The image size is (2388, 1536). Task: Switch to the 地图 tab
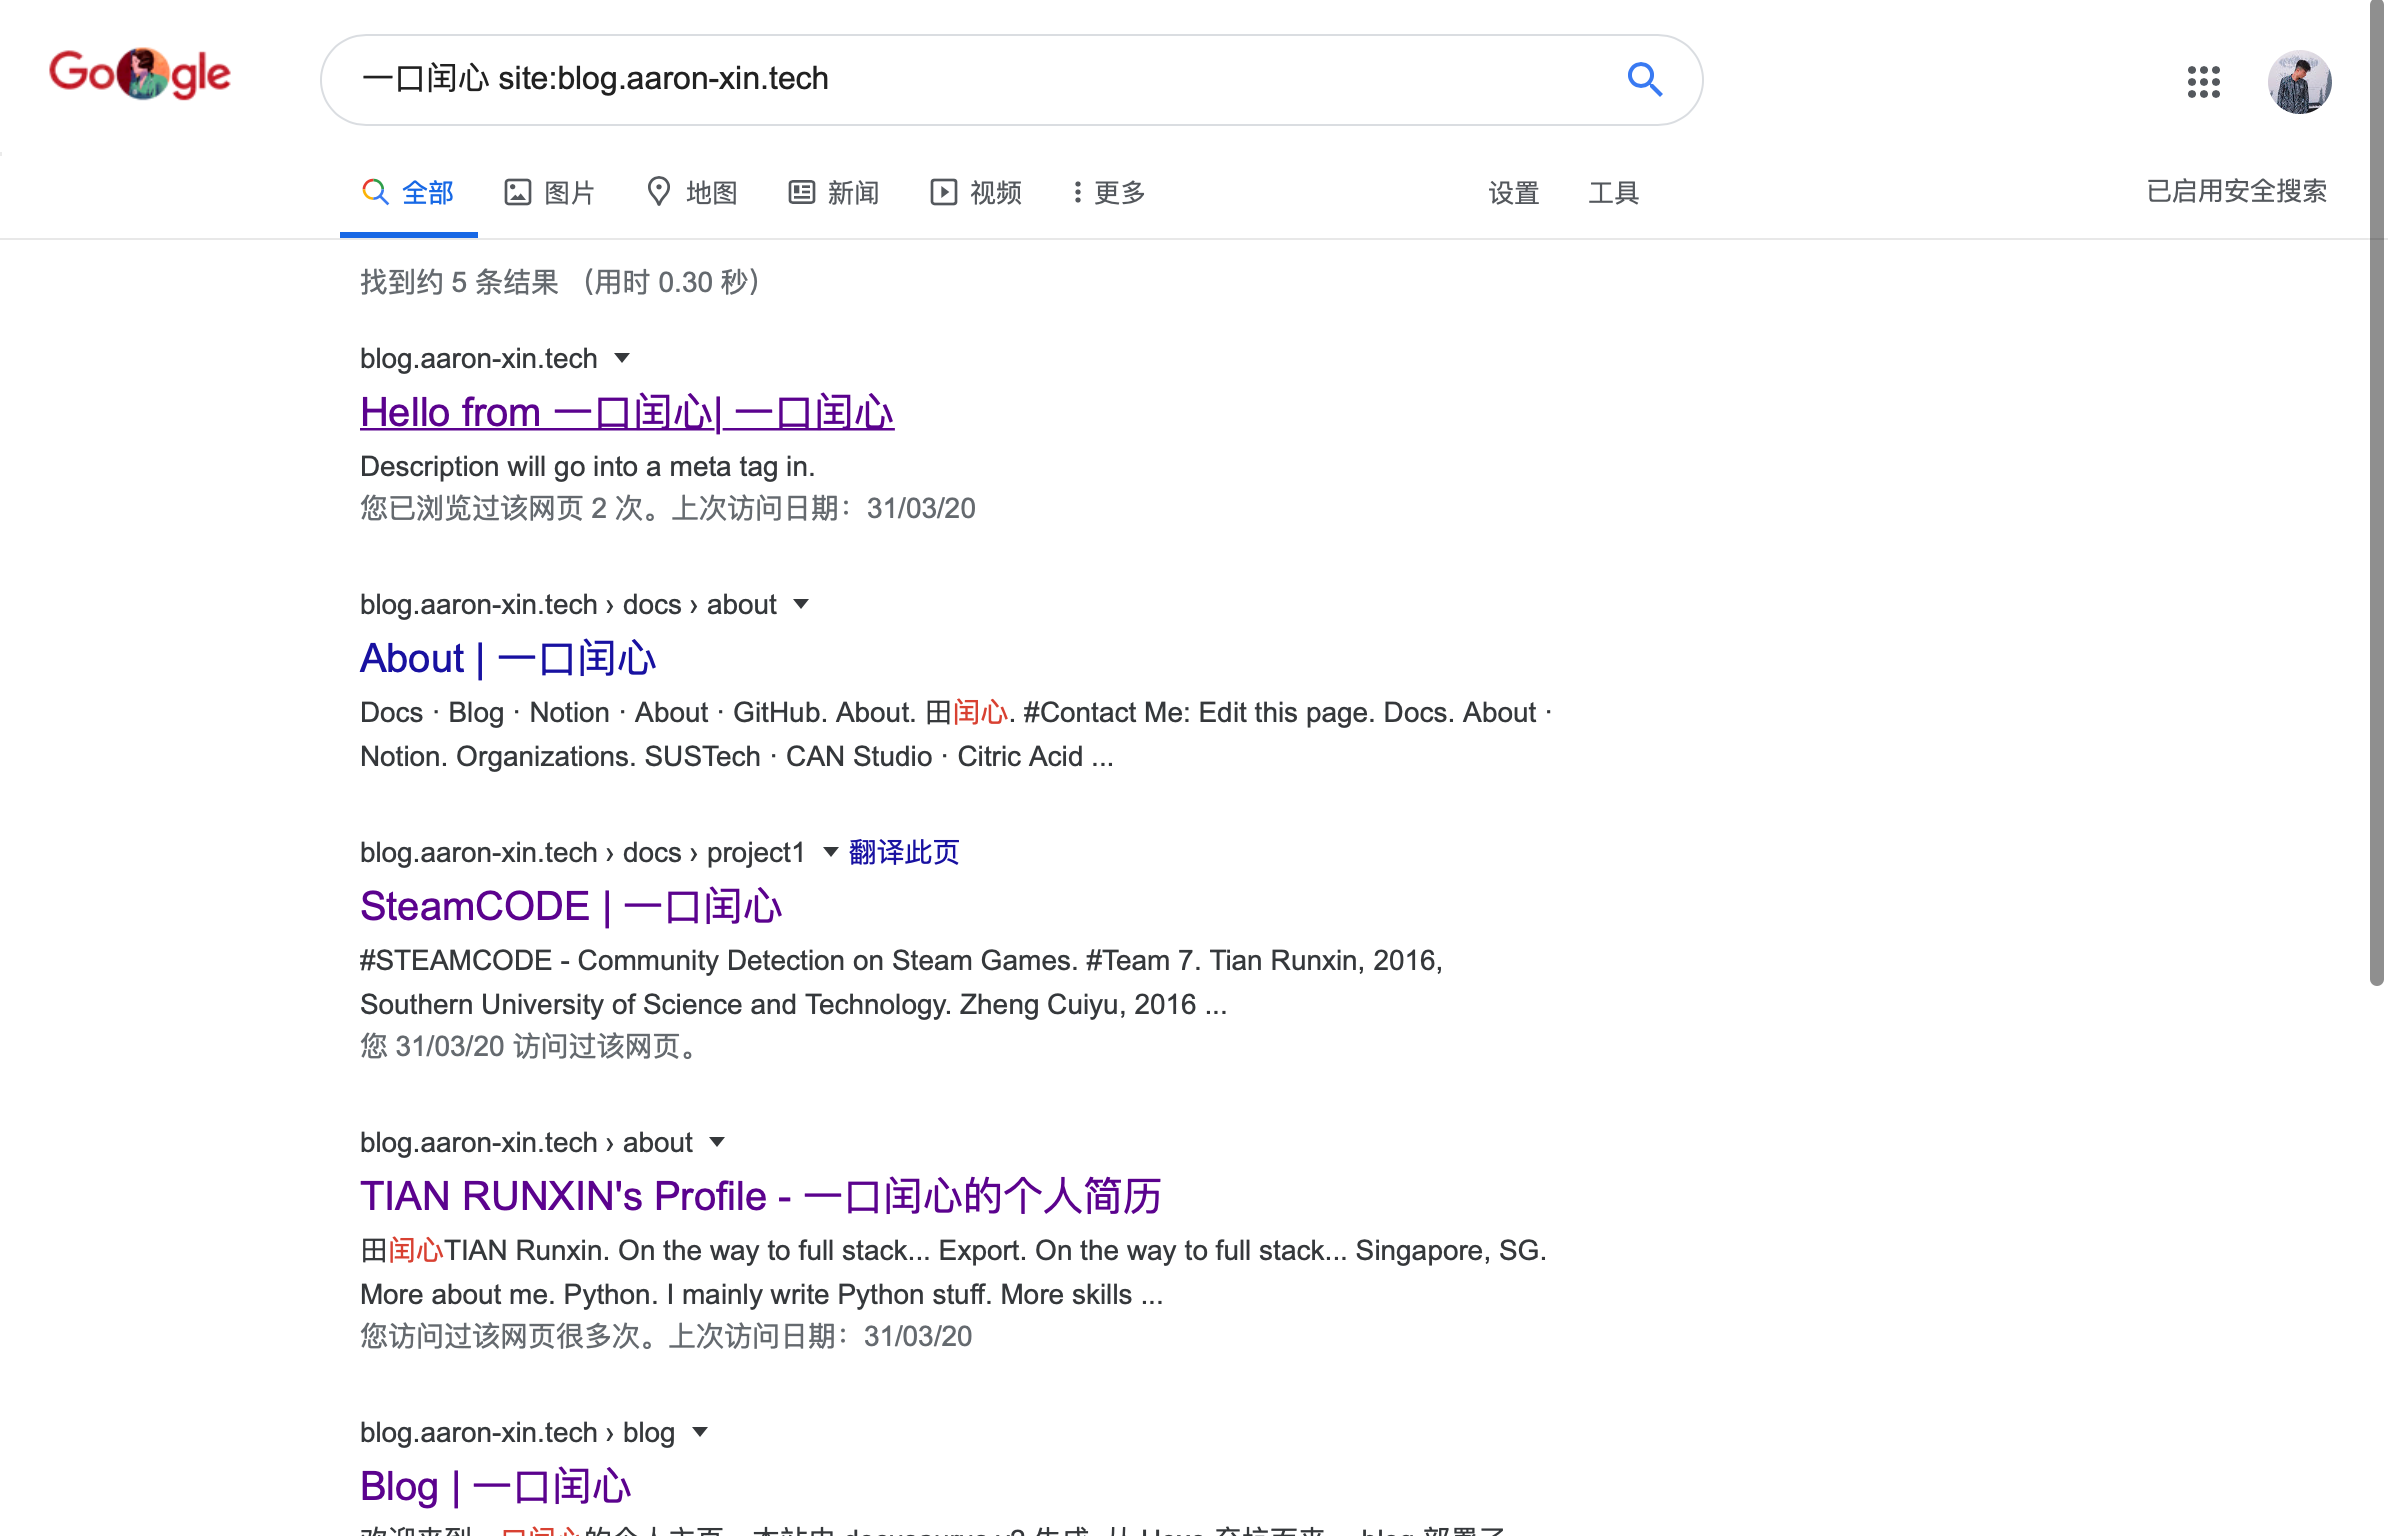tap(692, 192)
